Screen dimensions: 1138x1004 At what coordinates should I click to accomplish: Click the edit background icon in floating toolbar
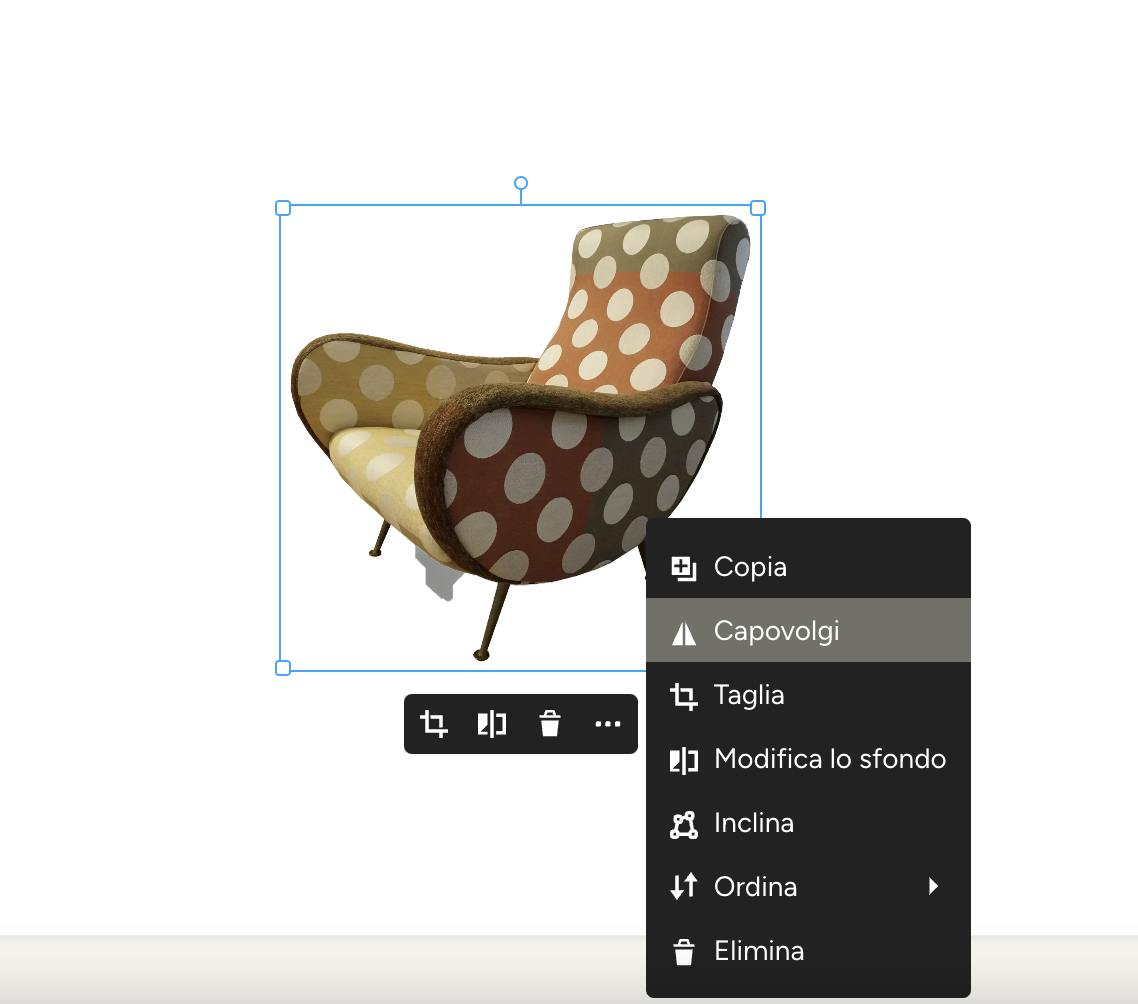[x=491, y=724]
